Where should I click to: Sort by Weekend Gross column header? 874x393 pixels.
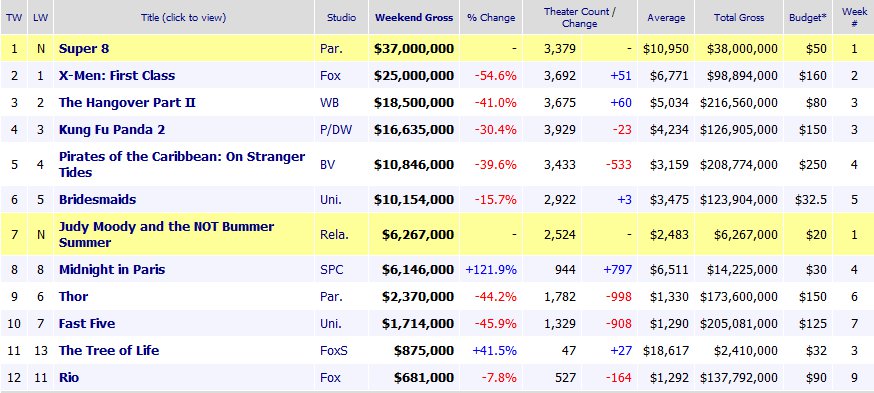[414, 17]
